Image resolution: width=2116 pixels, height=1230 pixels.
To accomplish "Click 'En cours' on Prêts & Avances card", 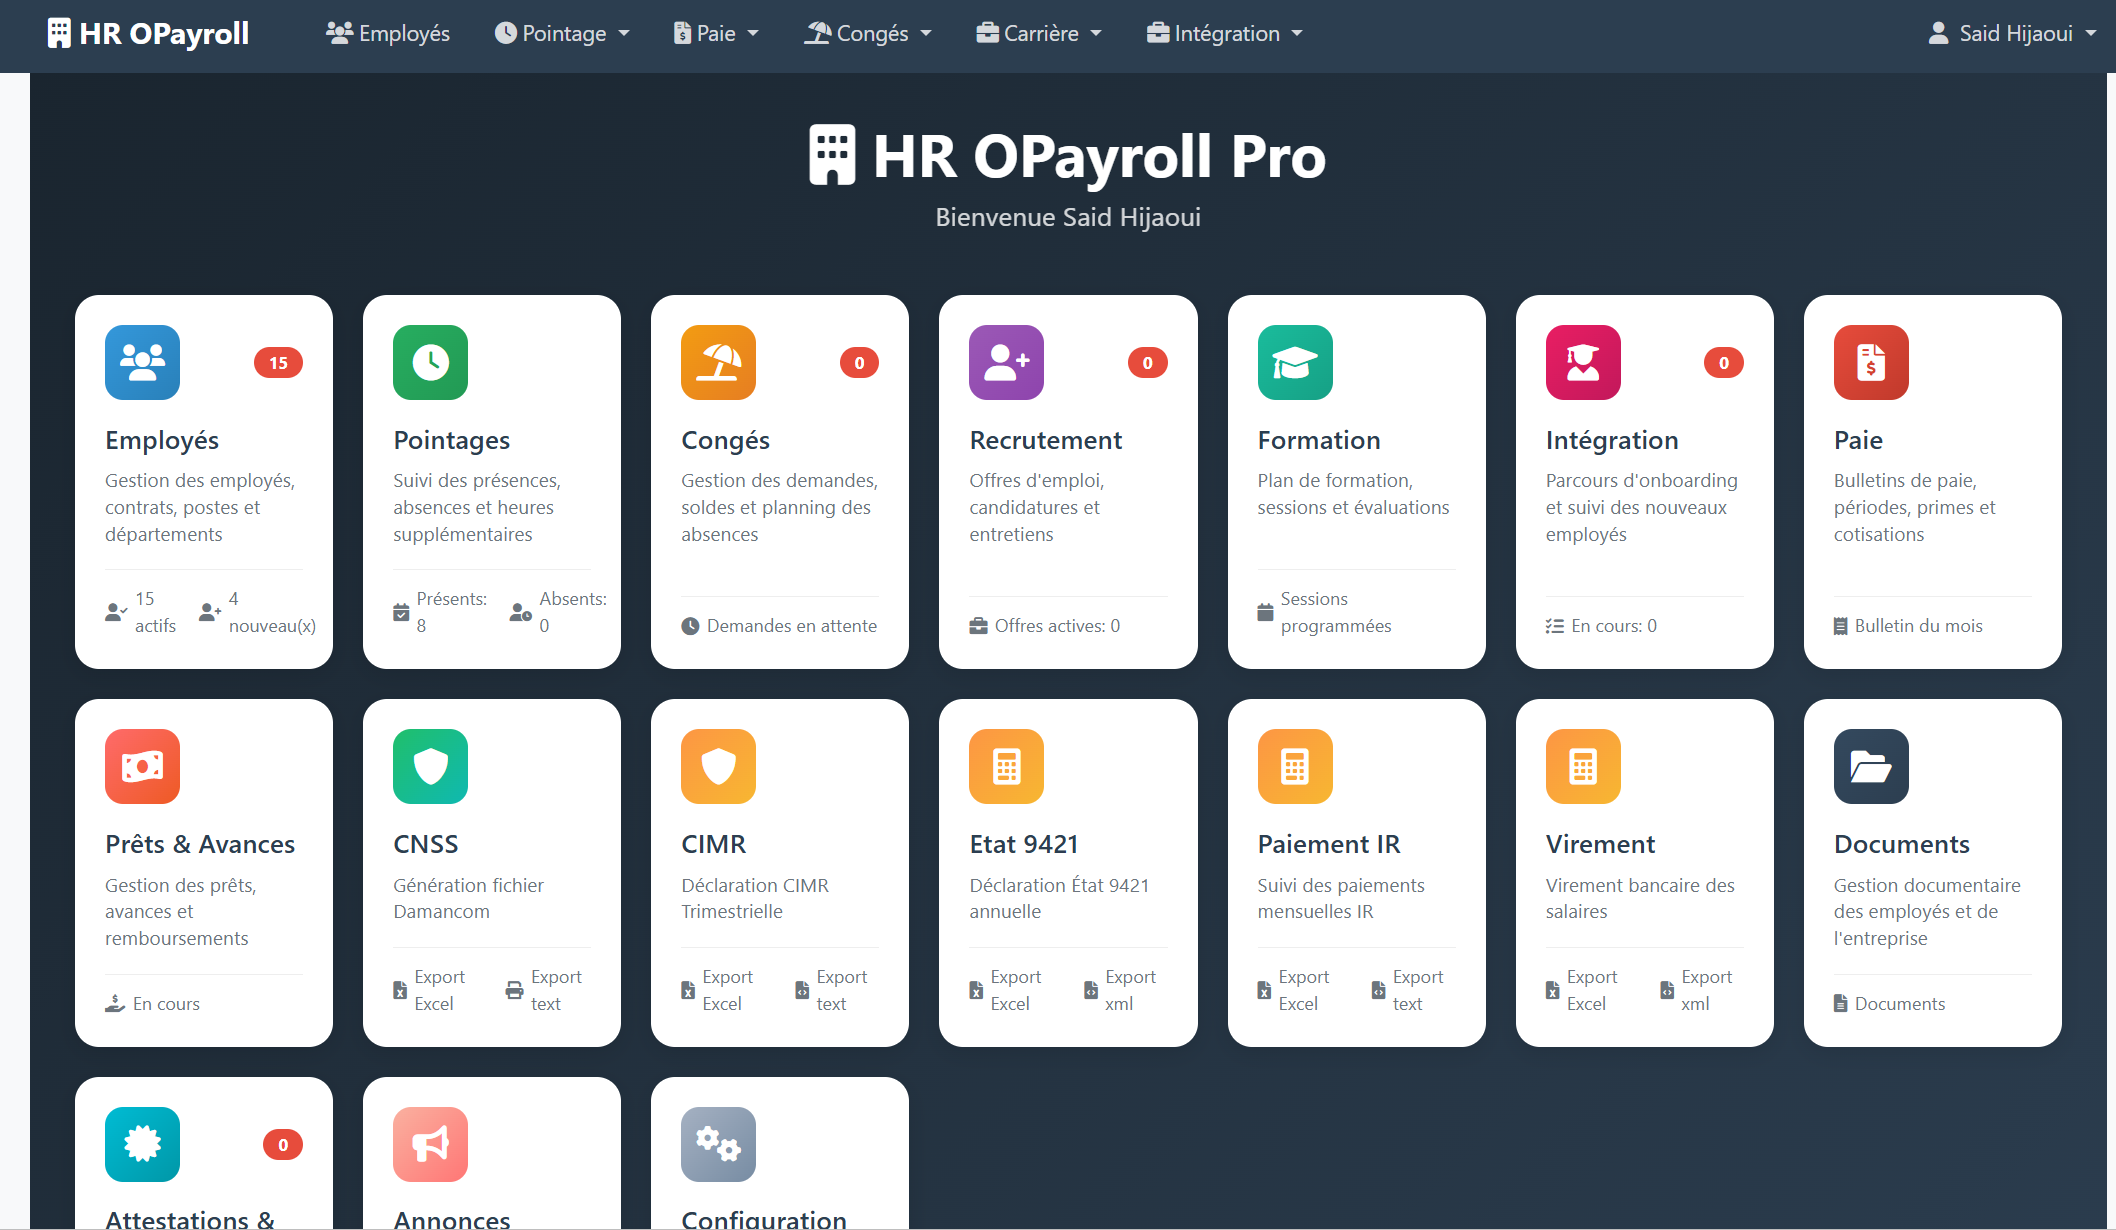I will coord(152,1004).
